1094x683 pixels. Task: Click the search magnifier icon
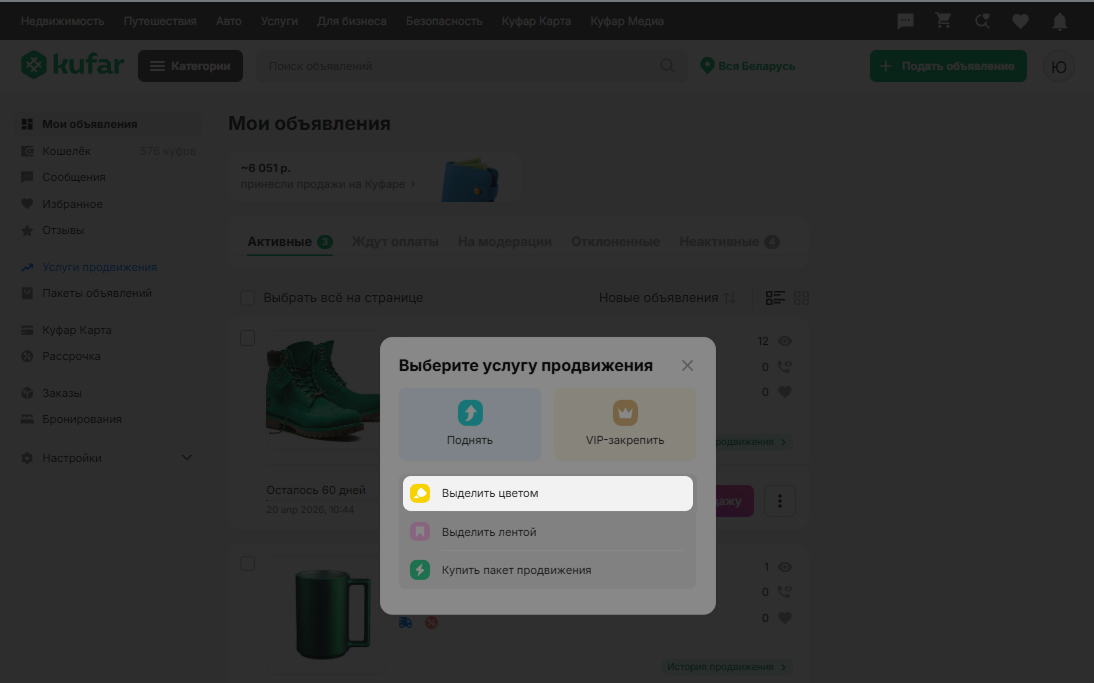(667, 66)
